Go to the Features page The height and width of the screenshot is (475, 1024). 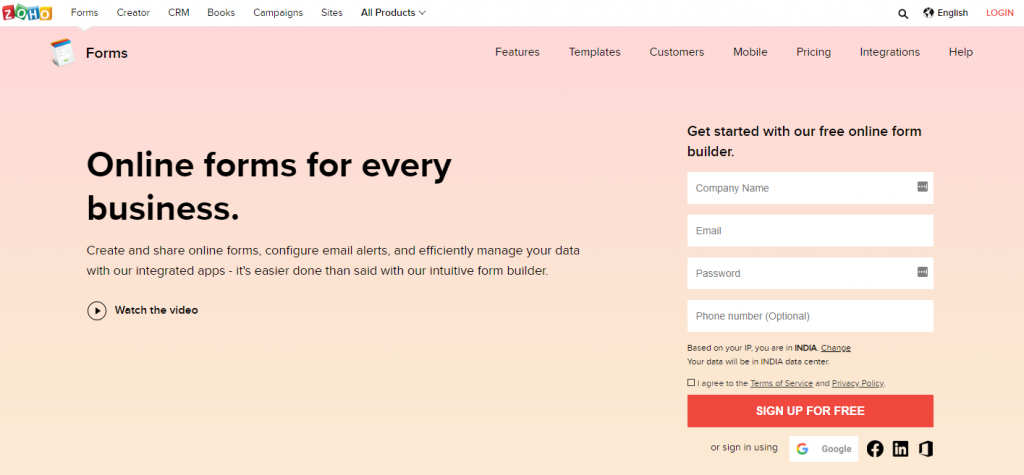[517, 52]
